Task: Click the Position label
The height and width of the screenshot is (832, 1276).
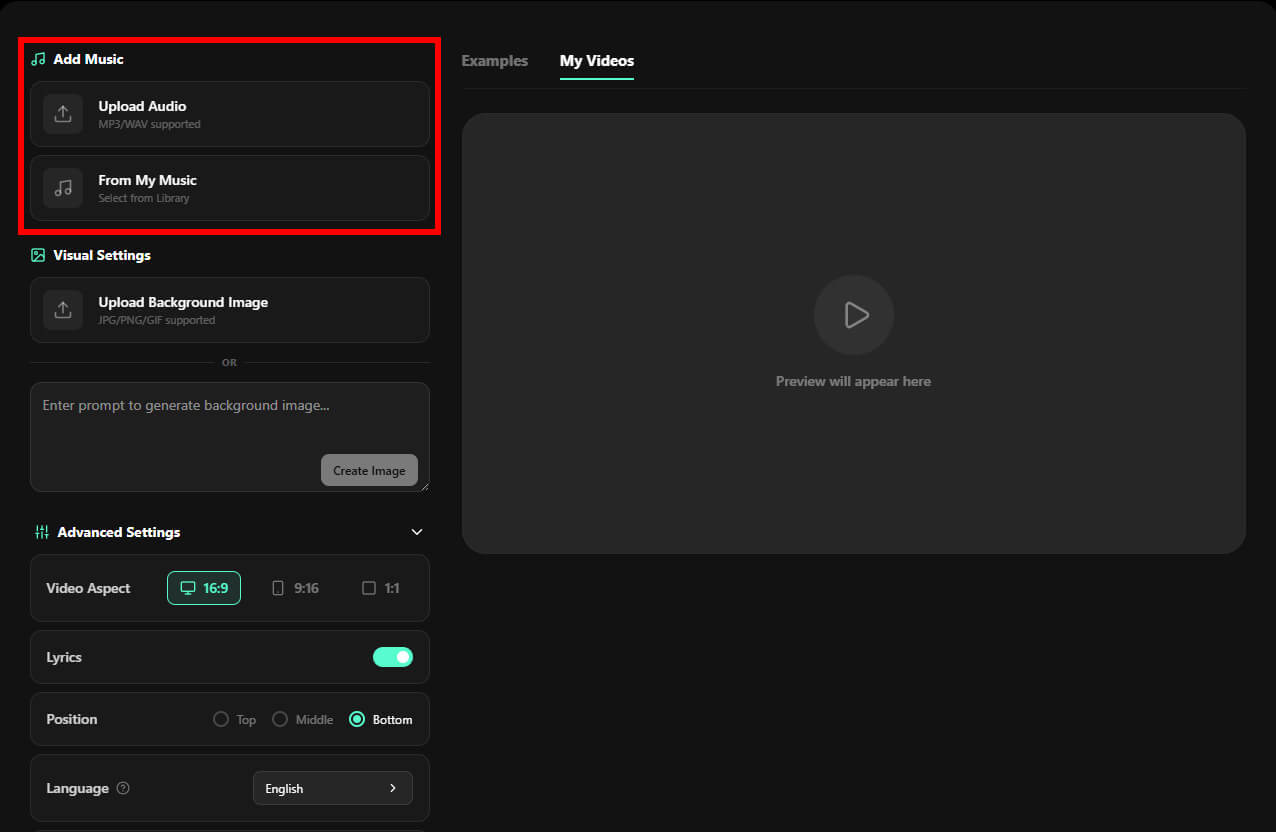Action: pos(72,719)
